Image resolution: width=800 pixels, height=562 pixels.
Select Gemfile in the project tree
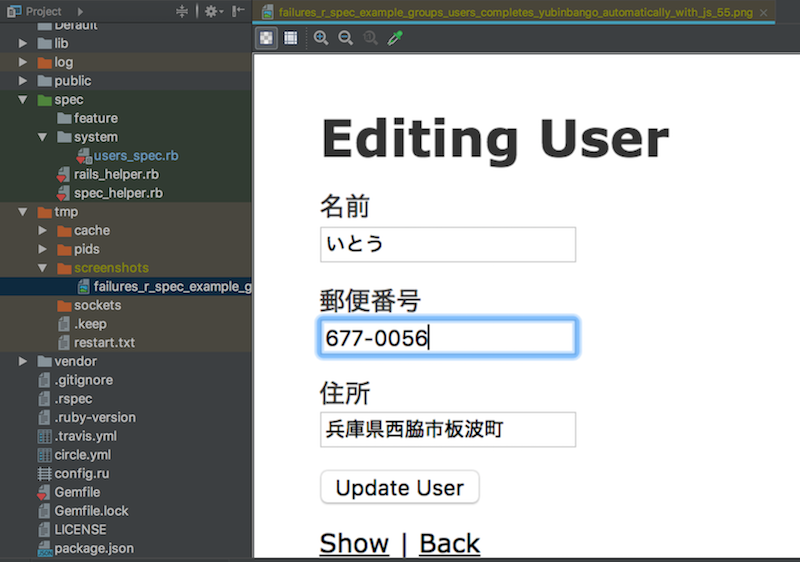tap(77, 492)
